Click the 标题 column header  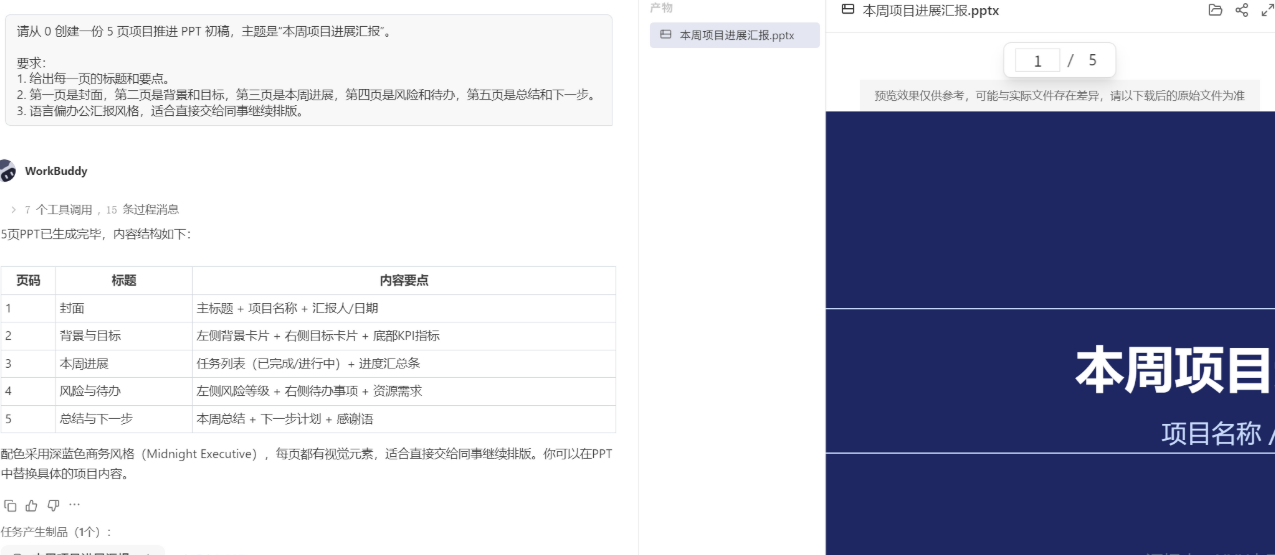[124, 281]
